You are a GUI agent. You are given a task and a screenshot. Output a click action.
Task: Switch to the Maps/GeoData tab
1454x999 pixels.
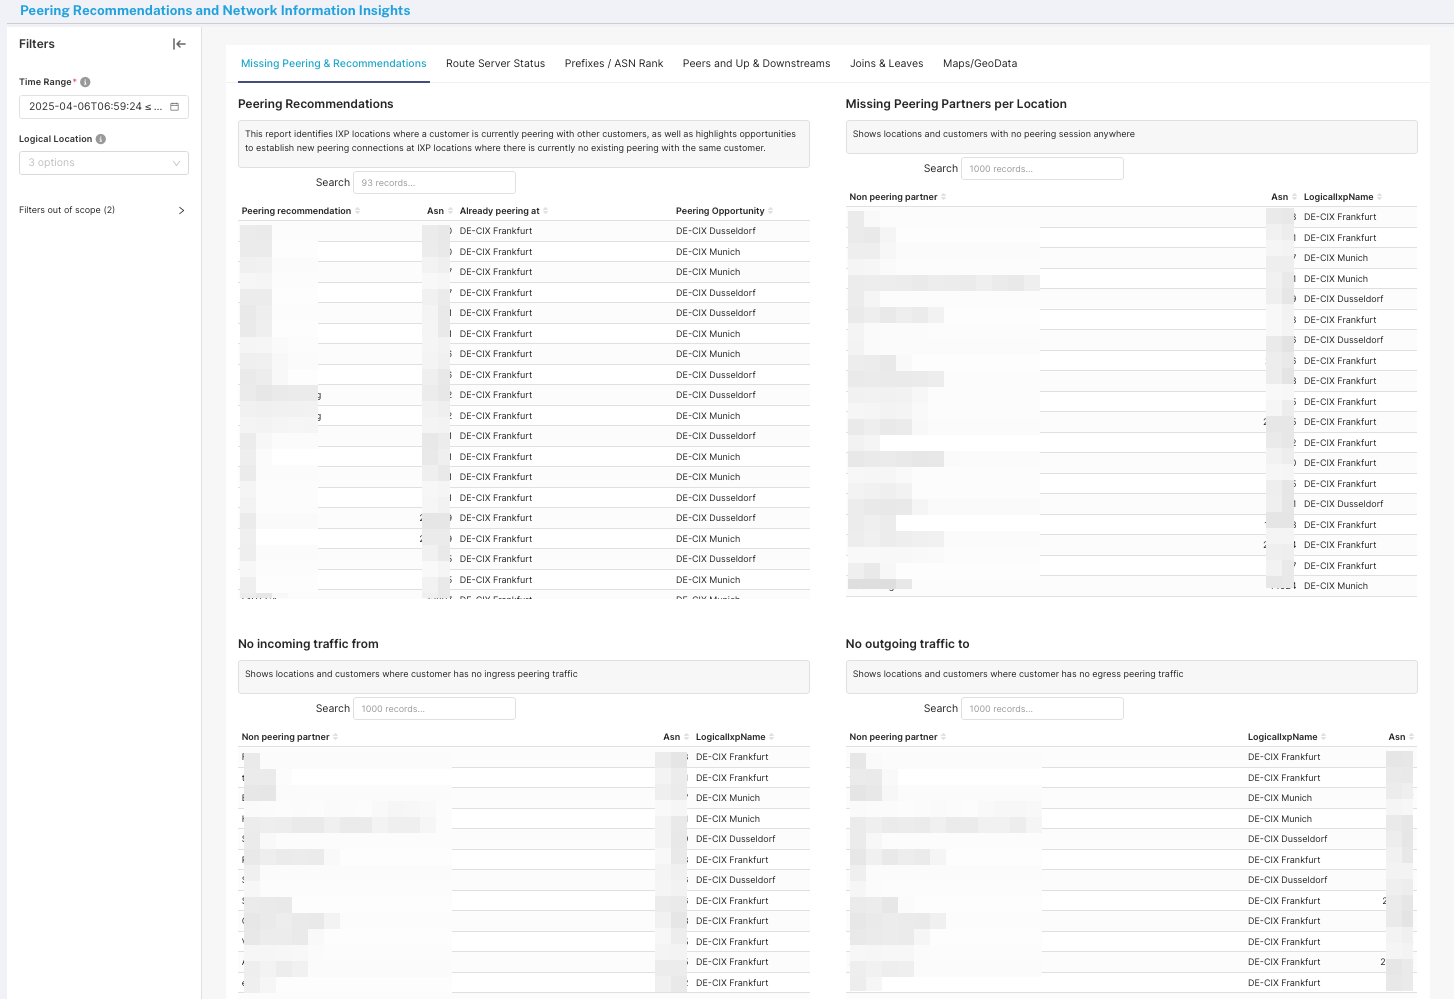point(980,63)
